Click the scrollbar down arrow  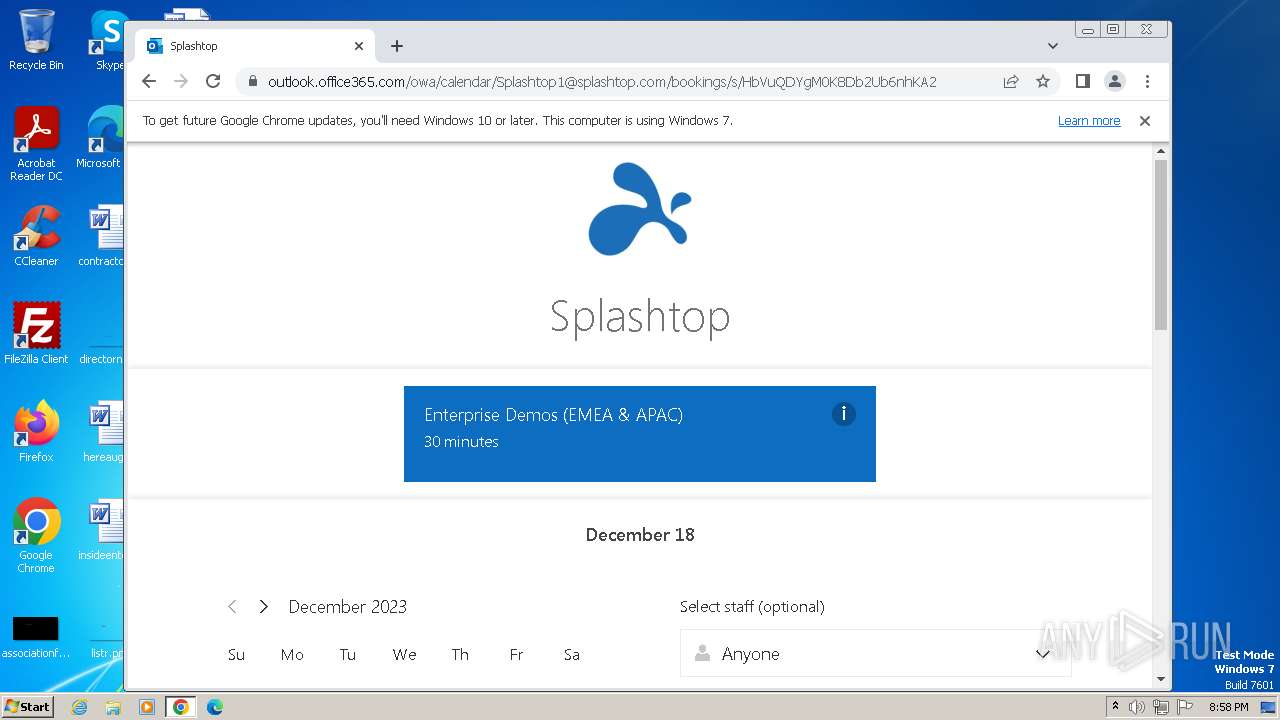[1161, 679]
